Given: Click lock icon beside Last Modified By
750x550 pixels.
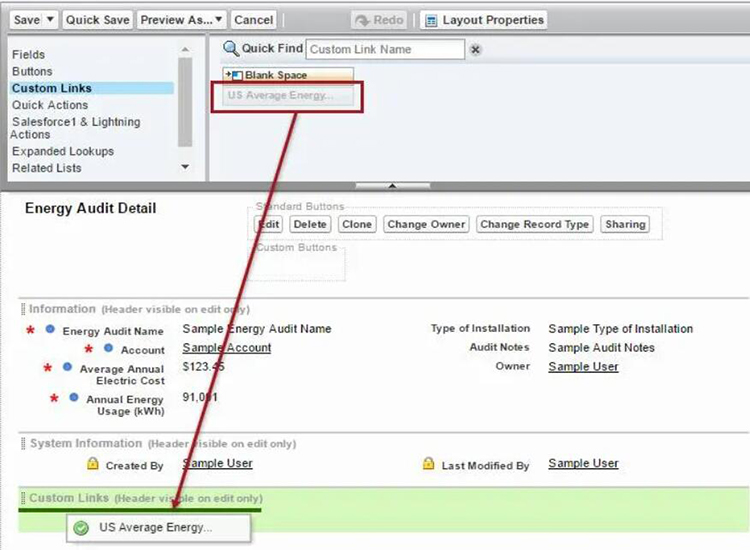Looking at the screenshot, I should 429,463.
